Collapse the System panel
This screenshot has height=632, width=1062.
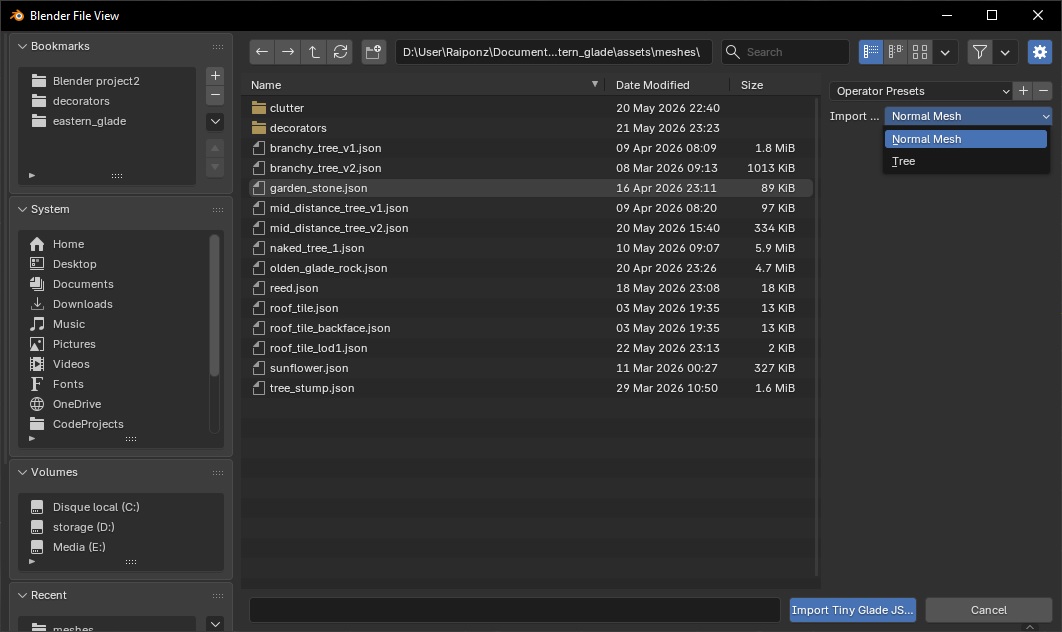coord(22,209)
